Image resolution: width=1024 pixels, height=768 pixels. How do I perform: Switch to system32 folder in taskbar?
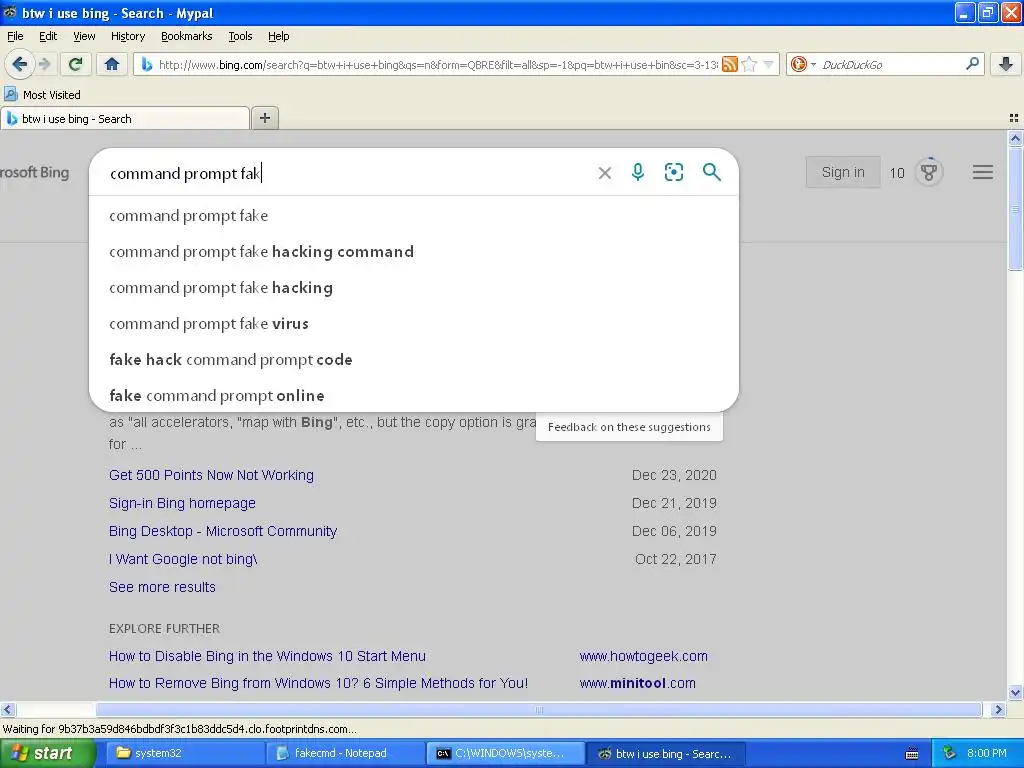[187, 753]
